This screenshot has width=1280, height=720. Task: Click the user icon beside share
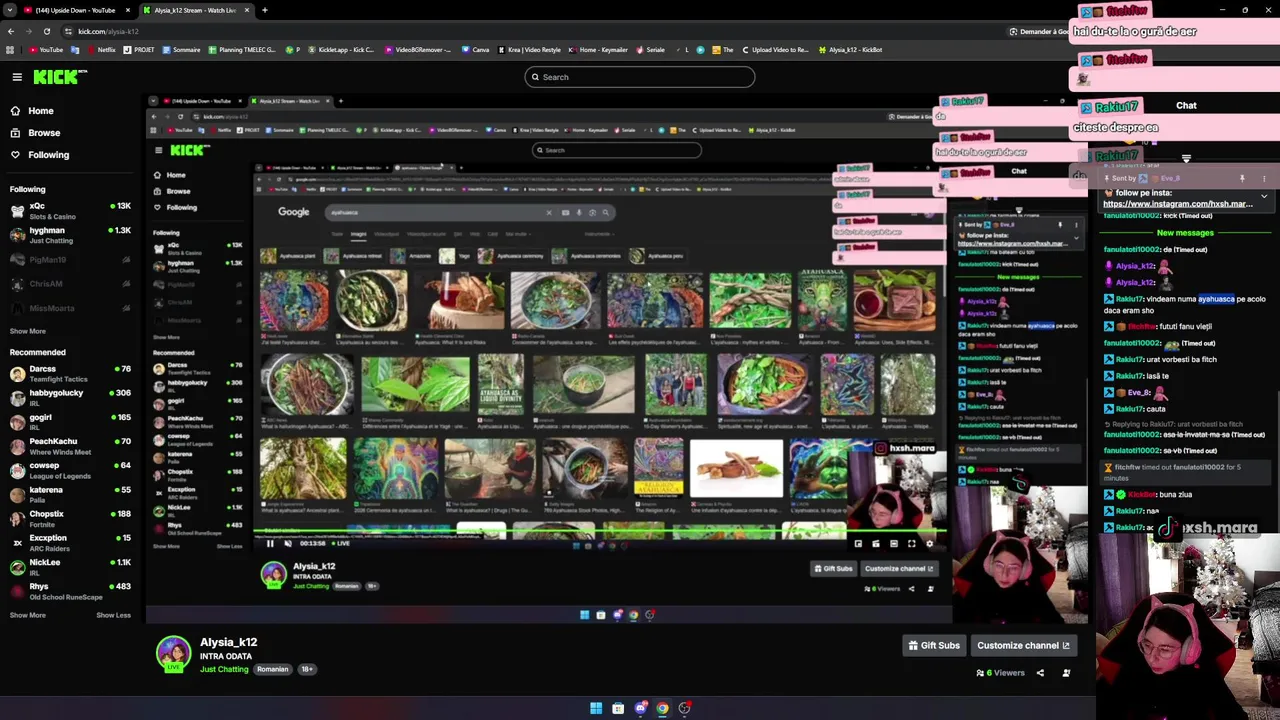(x=1066, y=673)
